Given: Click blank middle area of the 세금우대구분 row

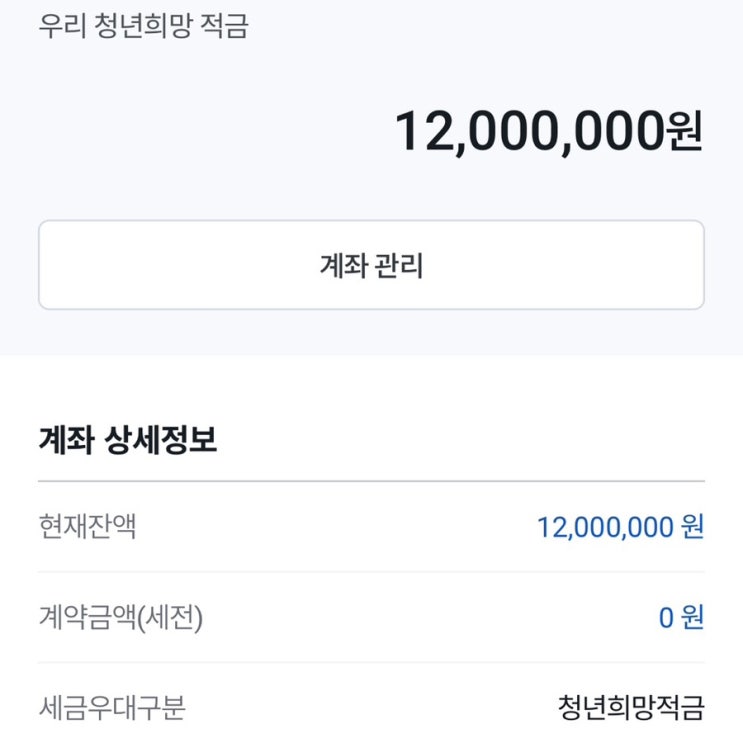Looking at the screenshot, I should point(370,708).
